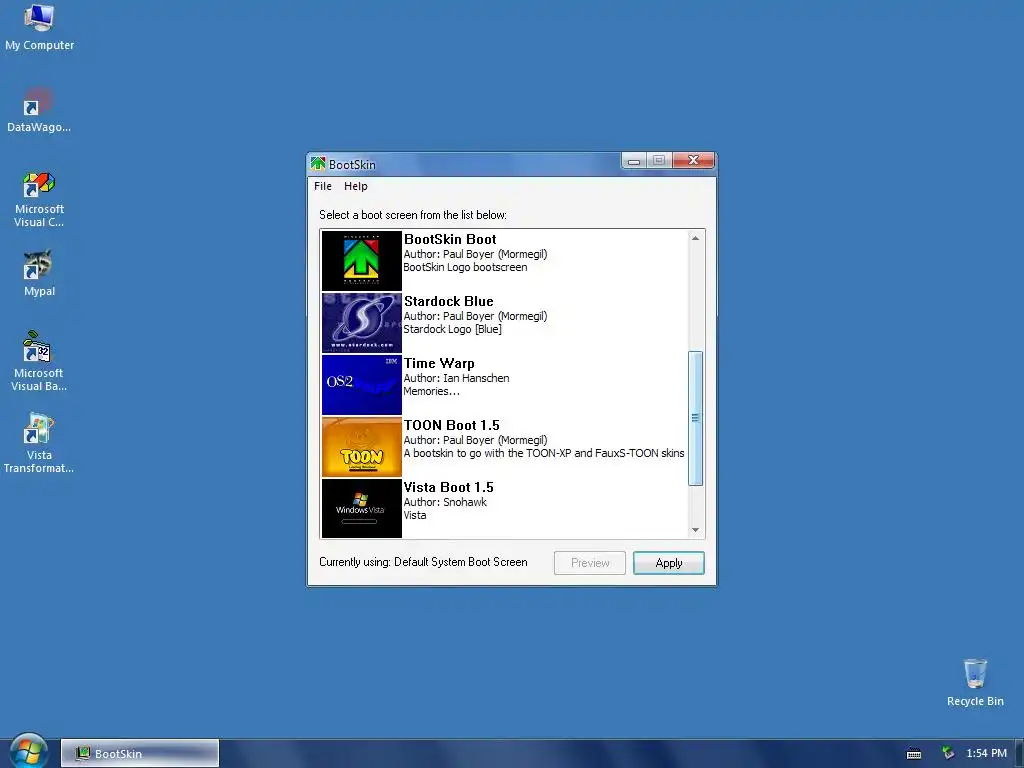The image size is (1024, 768).
Task: Open the My Computer desktop icon
Action: click(39, 27)
